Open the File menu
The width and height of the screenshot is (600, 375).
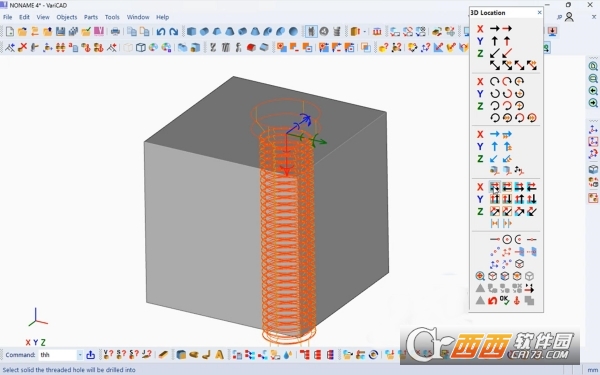coord(7,17)
